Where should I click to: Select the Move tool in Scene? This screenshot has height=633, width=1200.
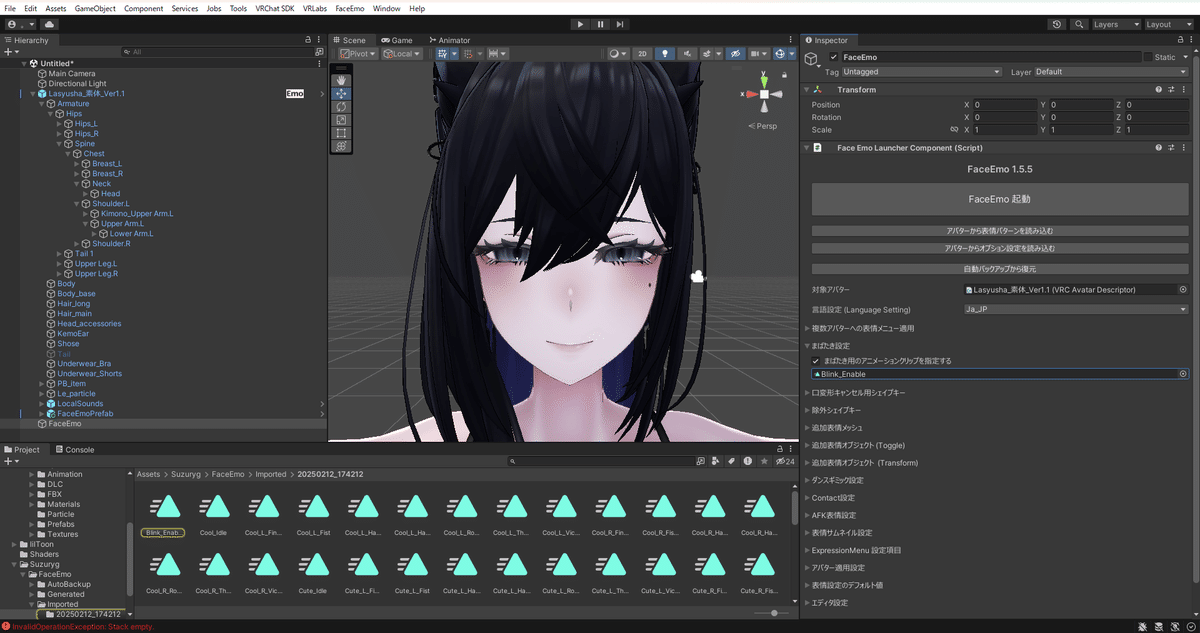point(341,93)
